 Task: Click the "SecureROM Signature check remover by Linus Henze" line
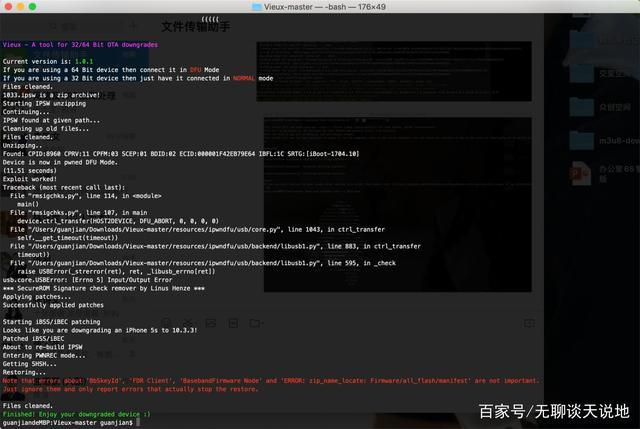point(103,288)
